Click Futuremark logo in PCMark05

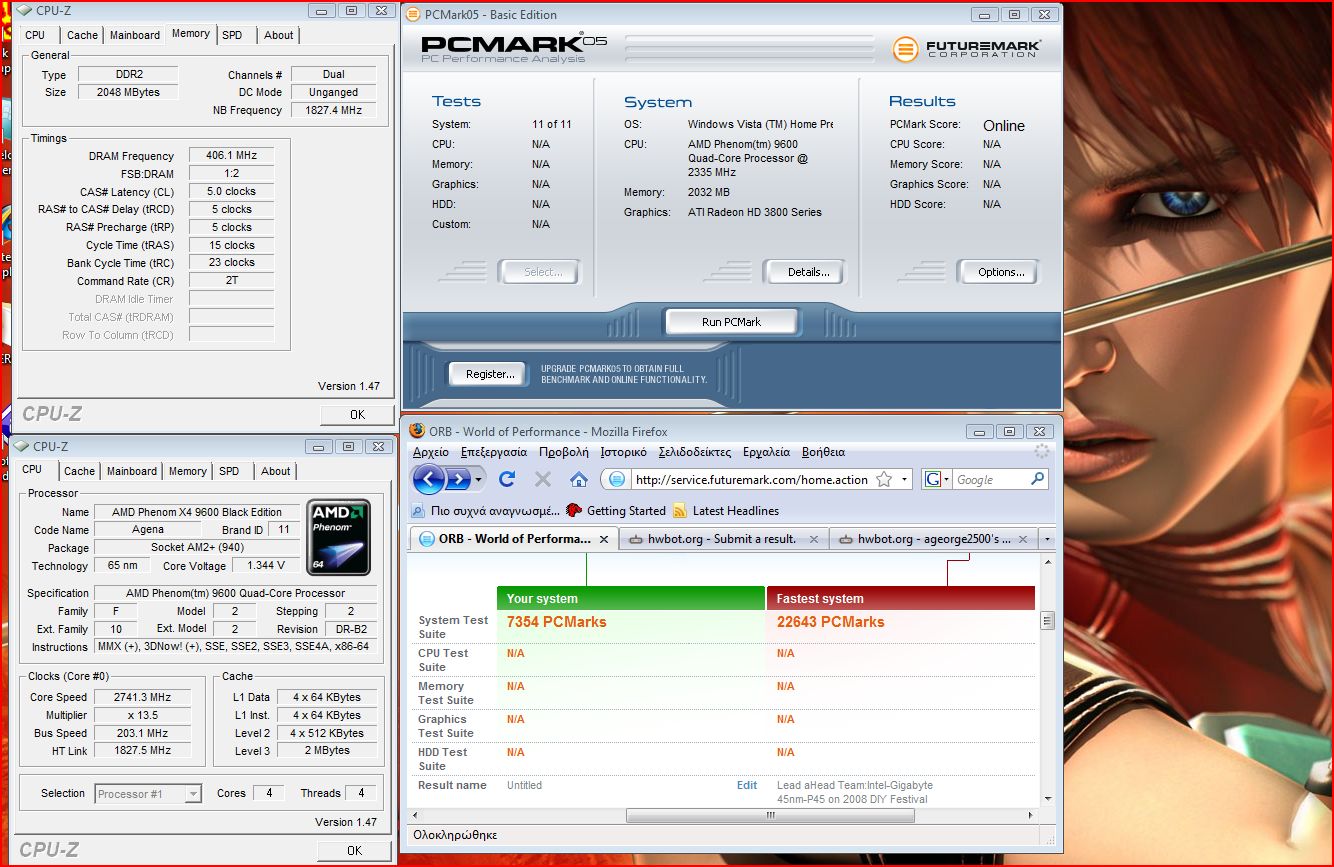click(967, 48)
